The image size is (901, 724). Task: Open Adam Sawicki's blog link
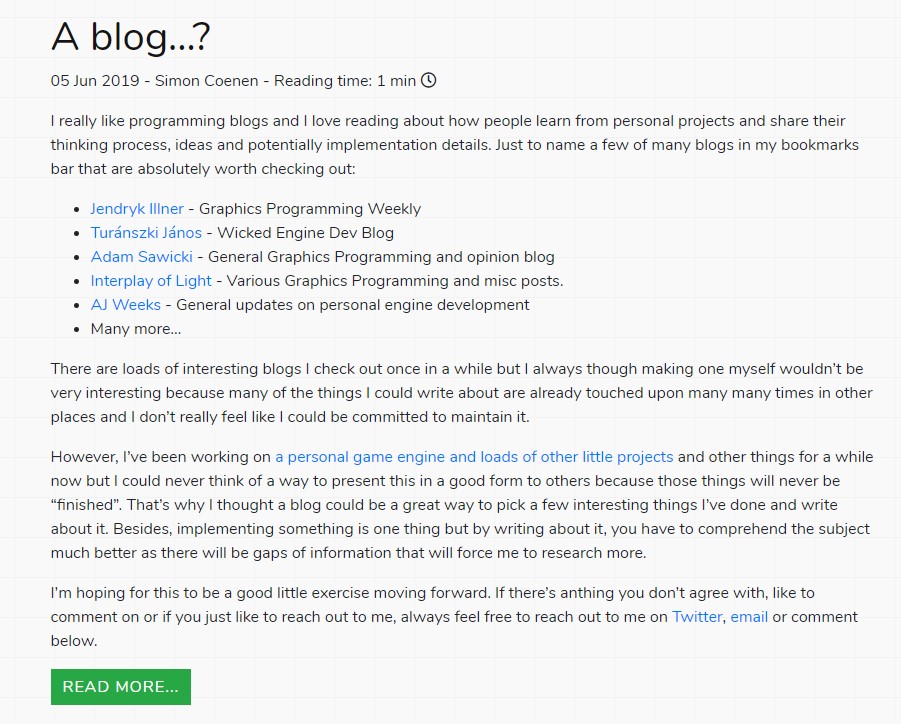click(141, 257)
